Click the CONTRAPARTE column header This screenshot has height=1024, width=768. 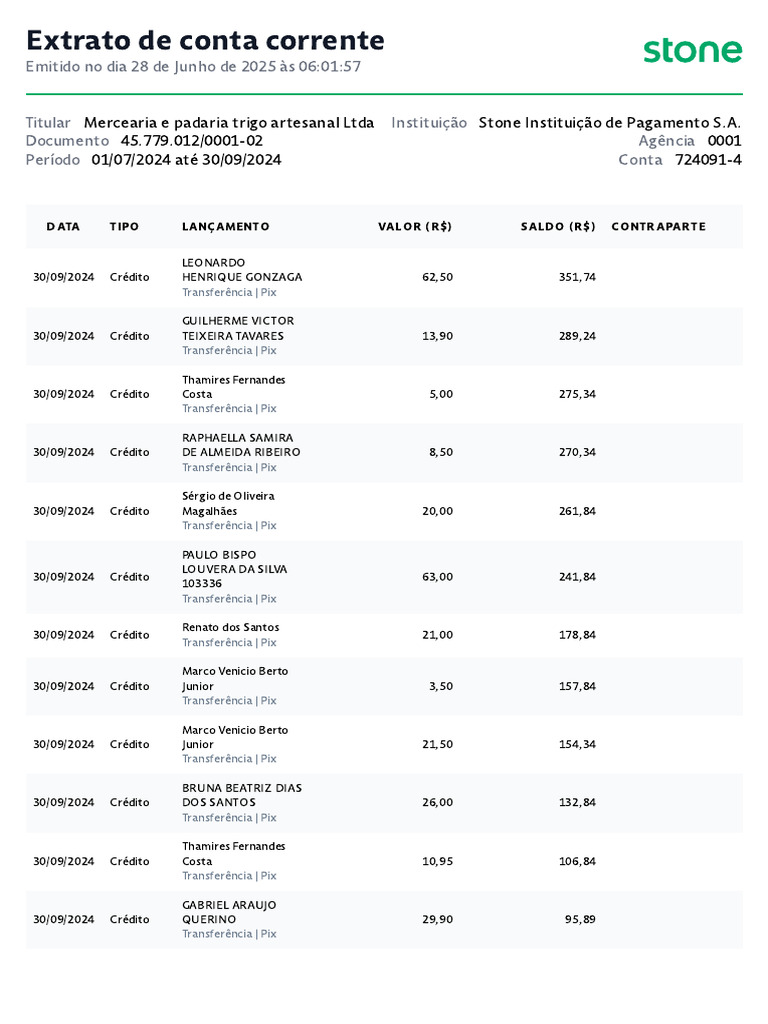tap(658, 227)
